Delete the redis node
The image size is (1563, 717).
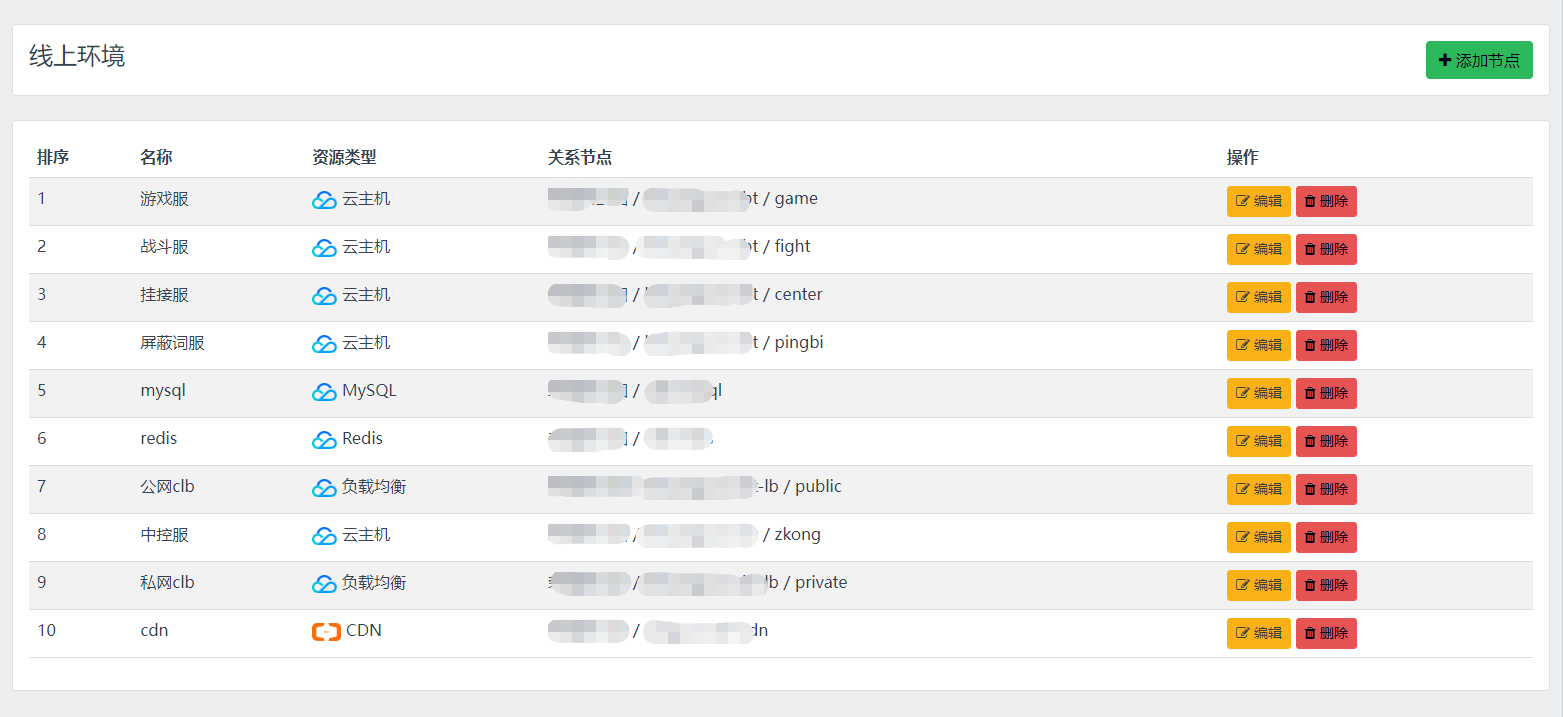[1326, 441]
